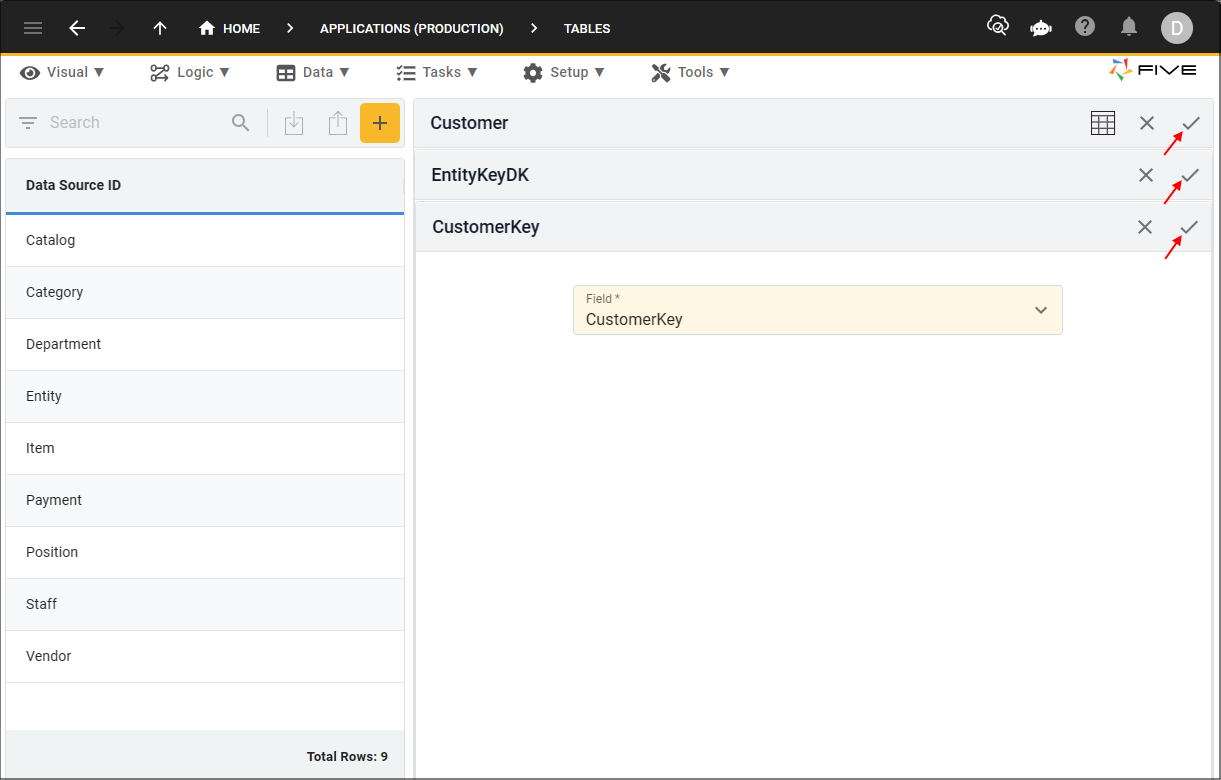Select the Category table row
This screenshot has width=1221, height=780.
pyautogui.click(x=205, y=292)
